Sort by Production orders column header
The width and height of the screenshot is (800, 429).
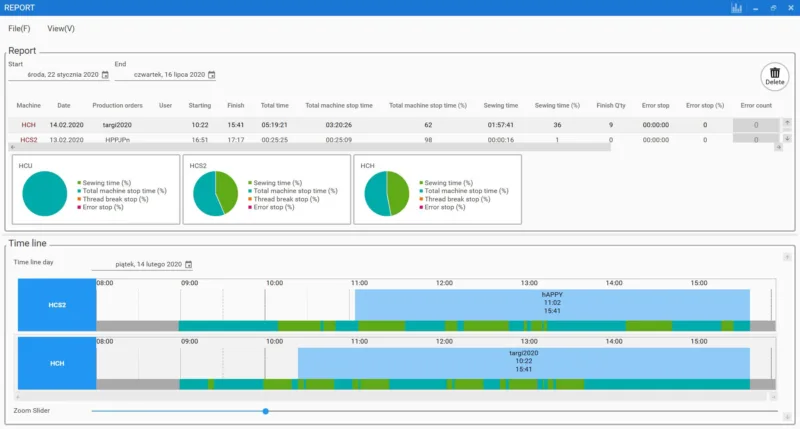[x=117, y=106]
